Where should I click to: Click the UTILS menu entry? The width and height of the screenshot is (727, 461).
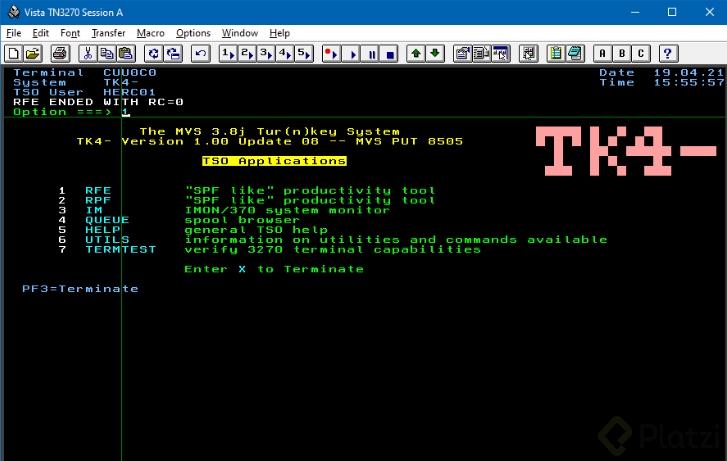point(107,240)
